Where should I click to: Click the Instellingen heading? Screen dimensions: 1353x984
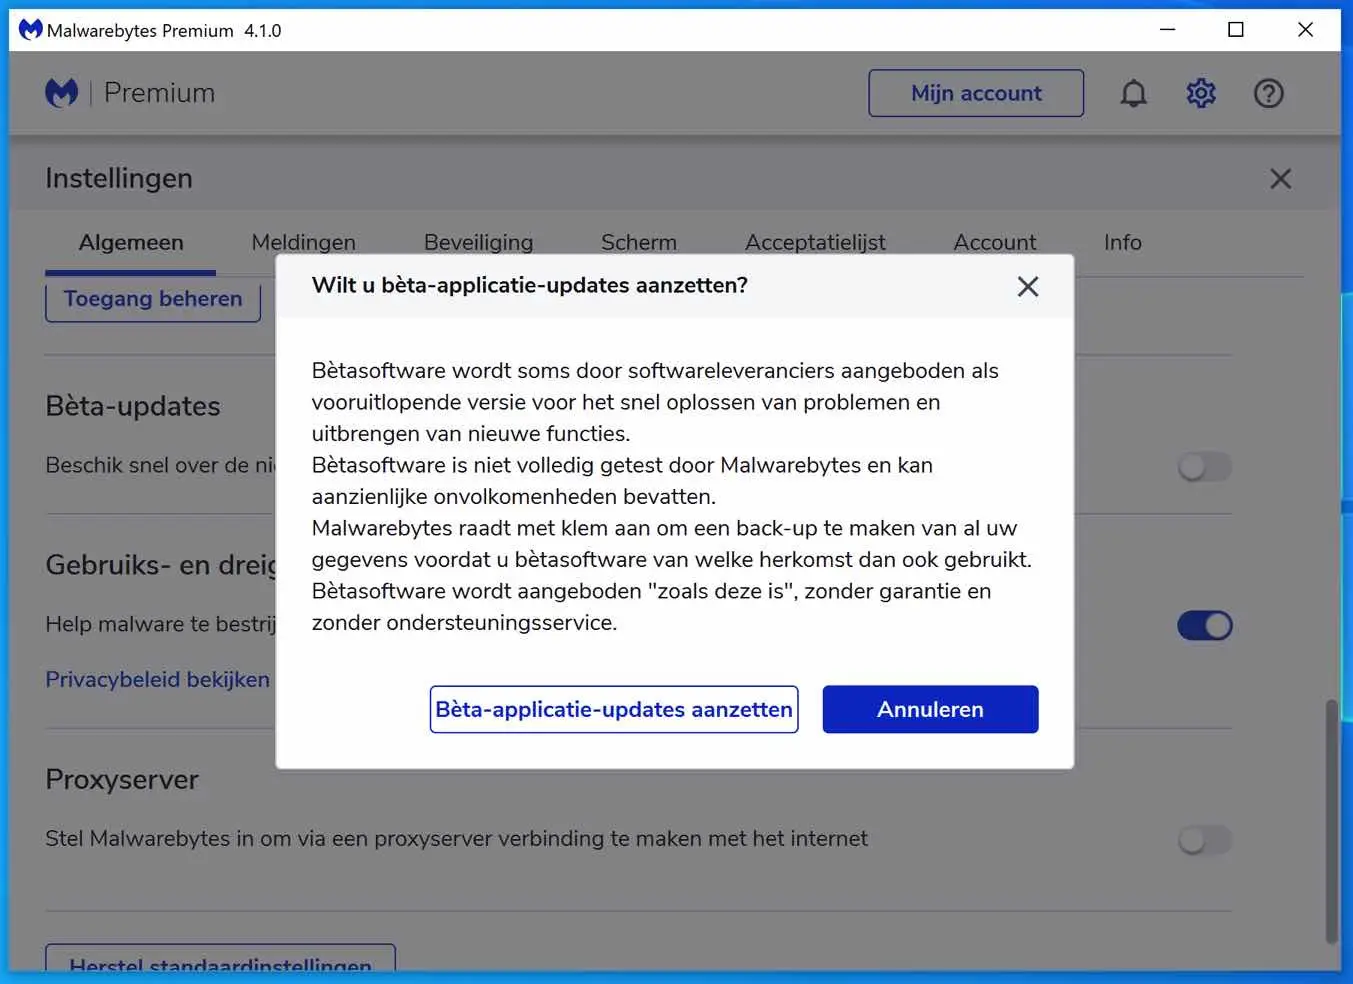(119, 178)
